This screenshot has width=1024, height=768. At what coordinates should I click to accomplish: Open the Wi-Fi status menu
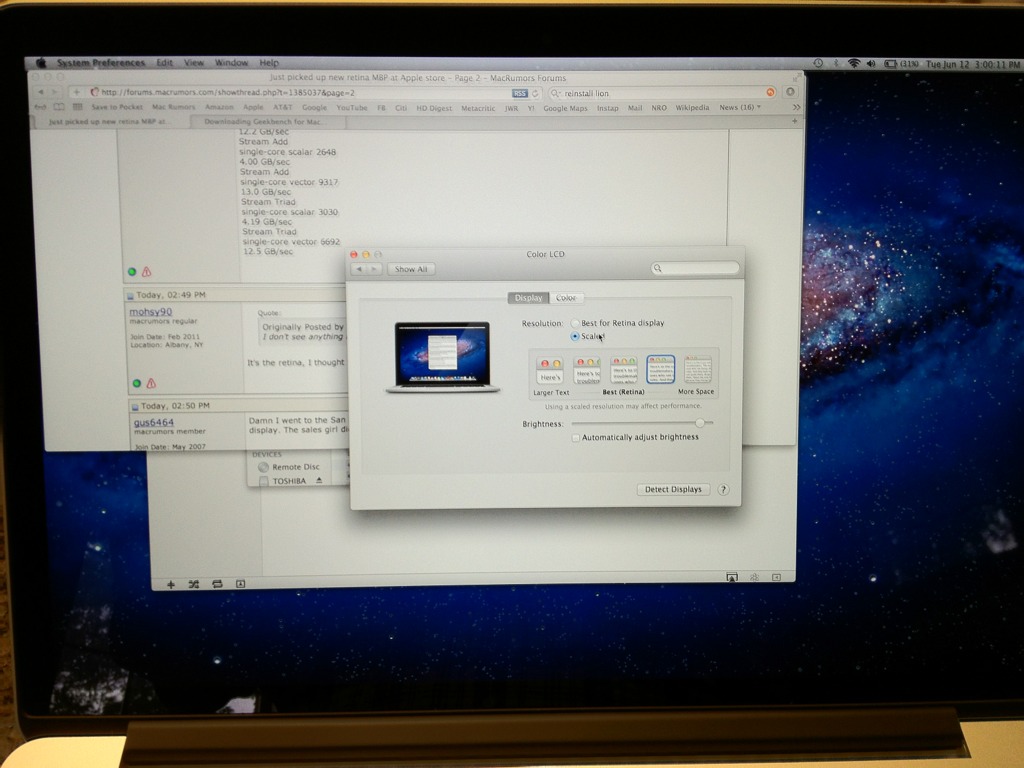(x=854, y=63)
